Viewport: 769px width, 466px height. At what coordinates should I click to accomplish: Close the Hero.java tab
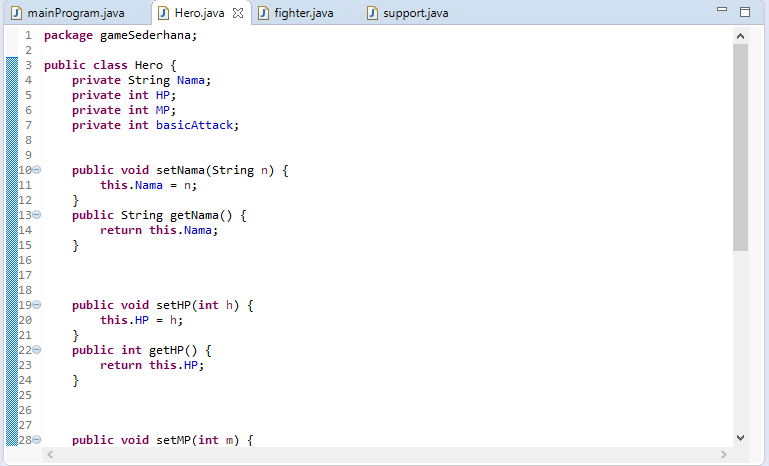pos(238,13)
